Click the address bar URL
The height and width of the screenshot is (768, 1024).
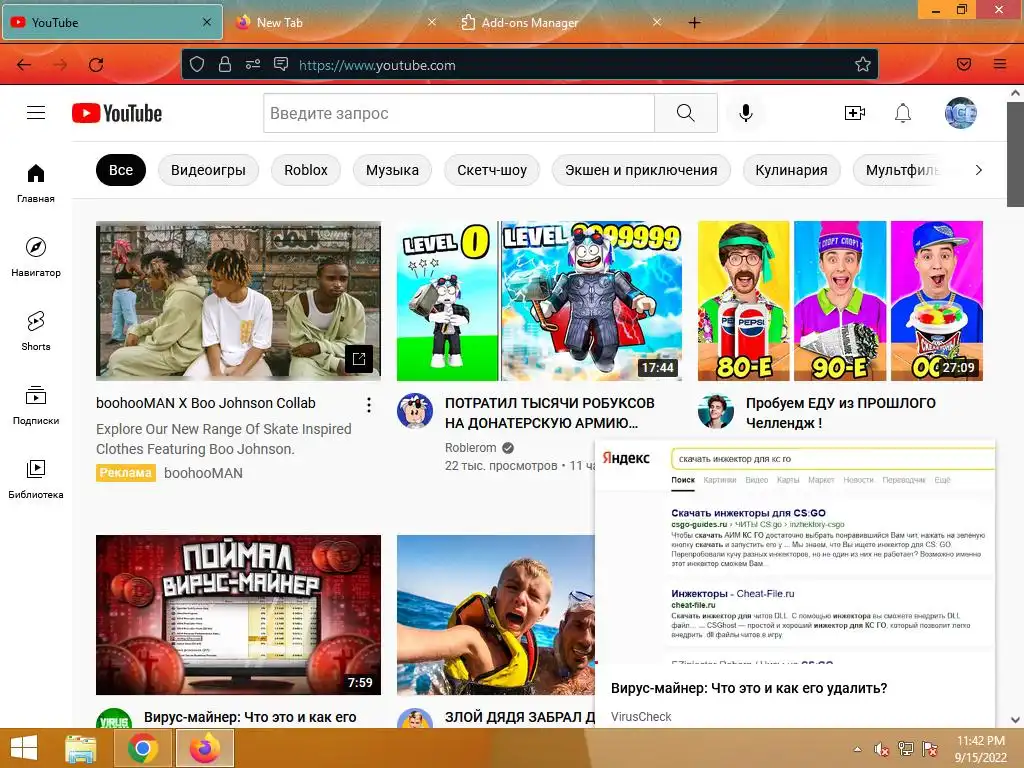(377, 65)
